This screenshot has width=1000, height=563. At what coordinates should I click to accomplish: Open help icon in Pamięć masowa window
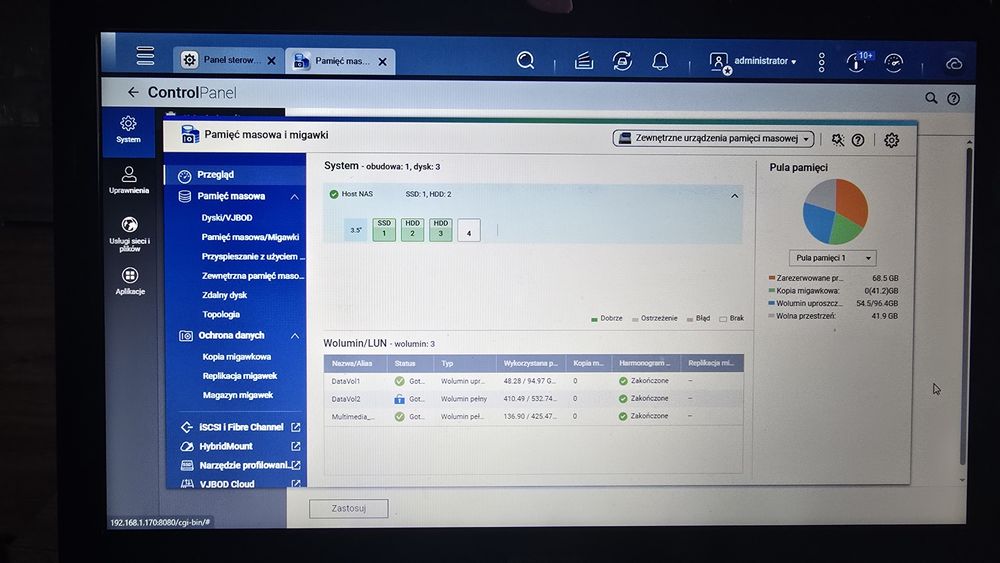(858, 140)
